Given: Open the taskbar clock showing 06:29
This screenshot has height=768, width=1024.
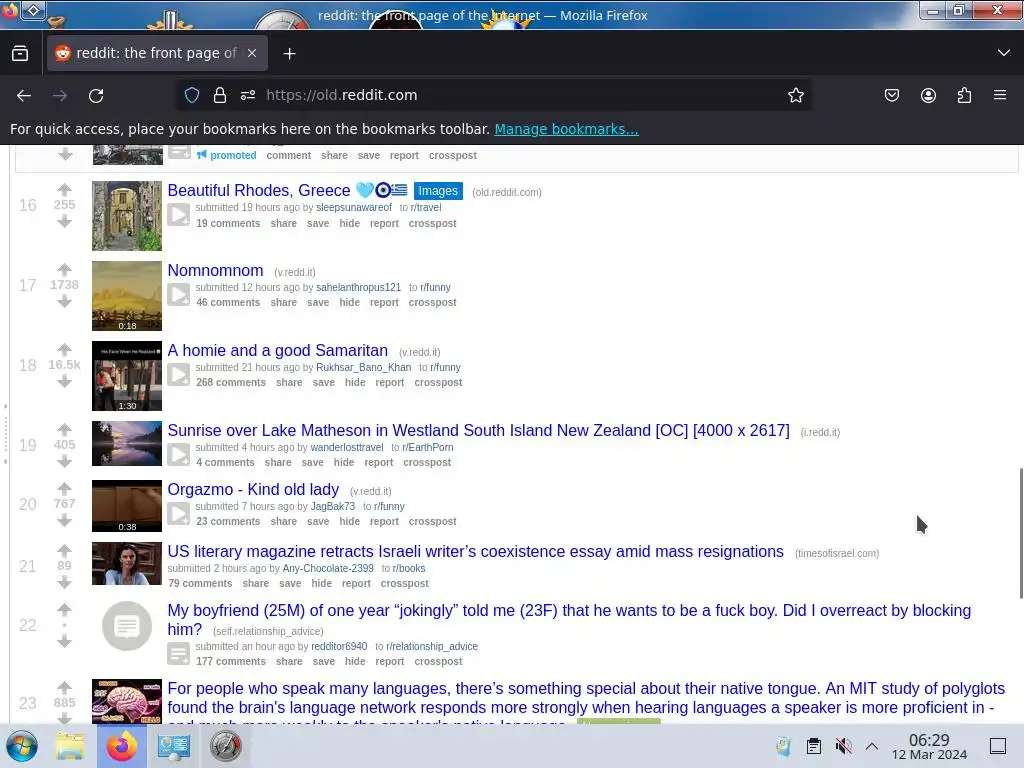Looking at the screenshot, I should (929, 746).
